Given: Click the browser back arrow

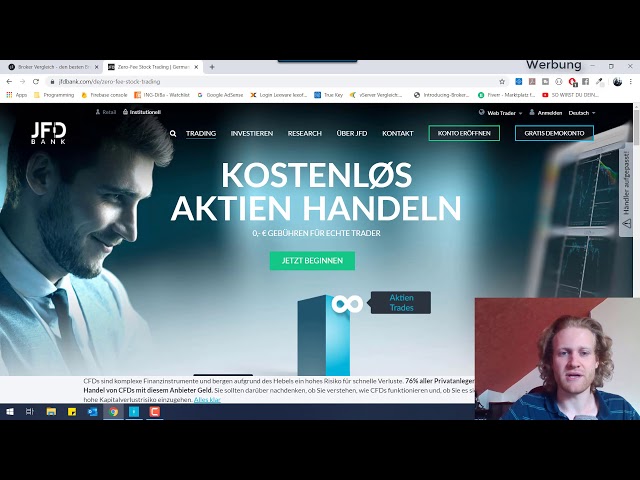Looking at the screenshot, I should pyautogui.click(x=9, y=81).
